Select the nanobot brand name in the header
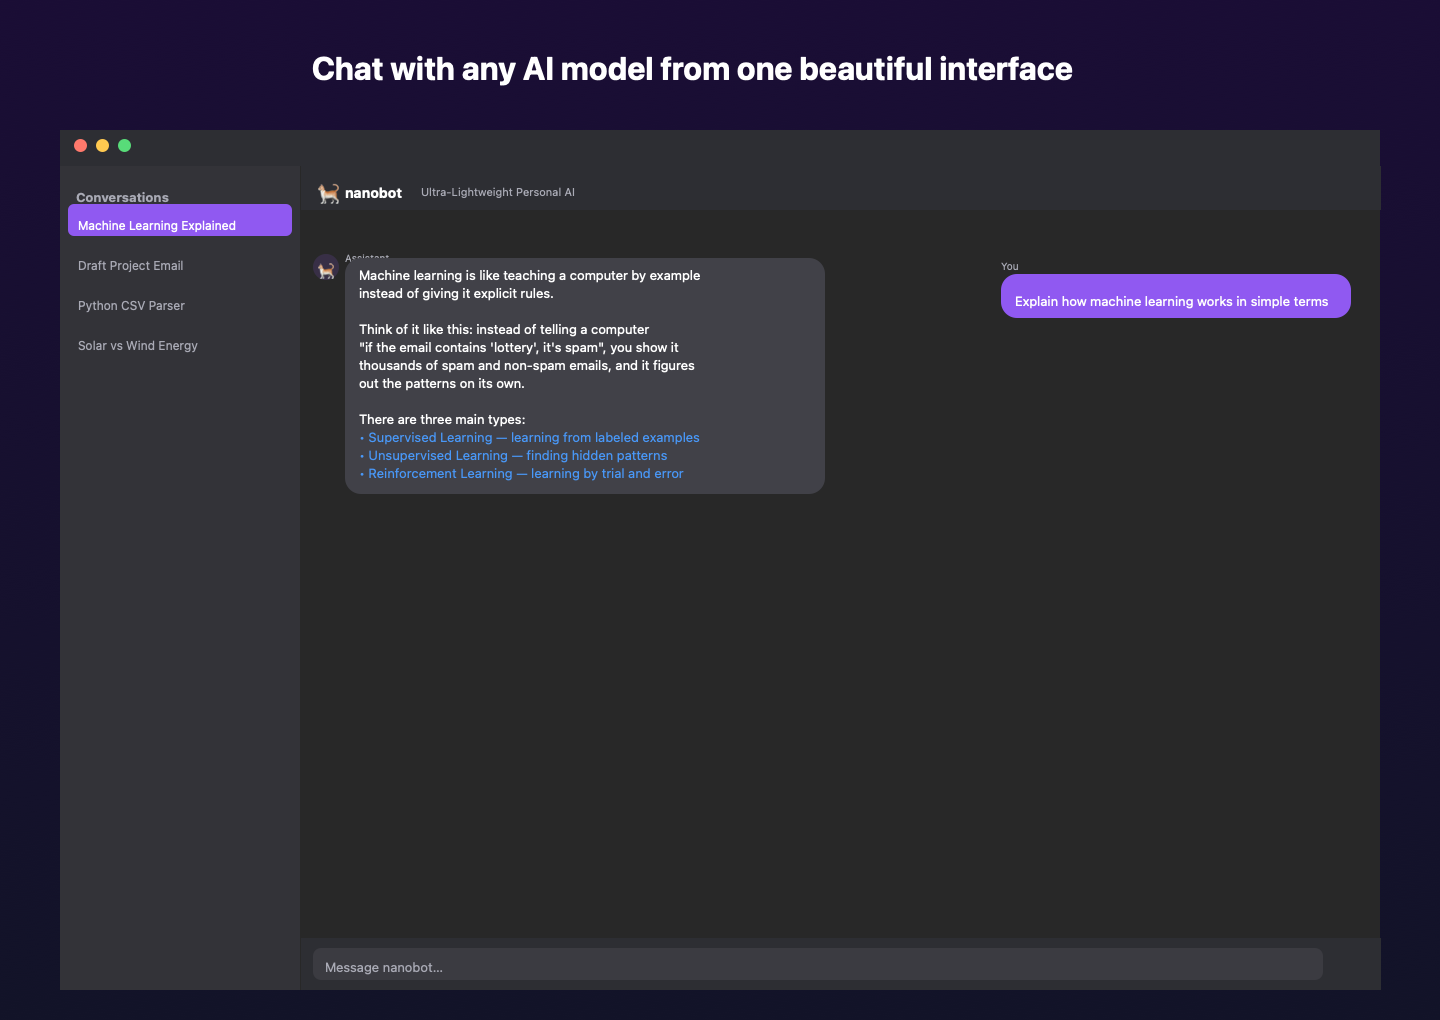1440x1020 pixels. coord(372,193)
